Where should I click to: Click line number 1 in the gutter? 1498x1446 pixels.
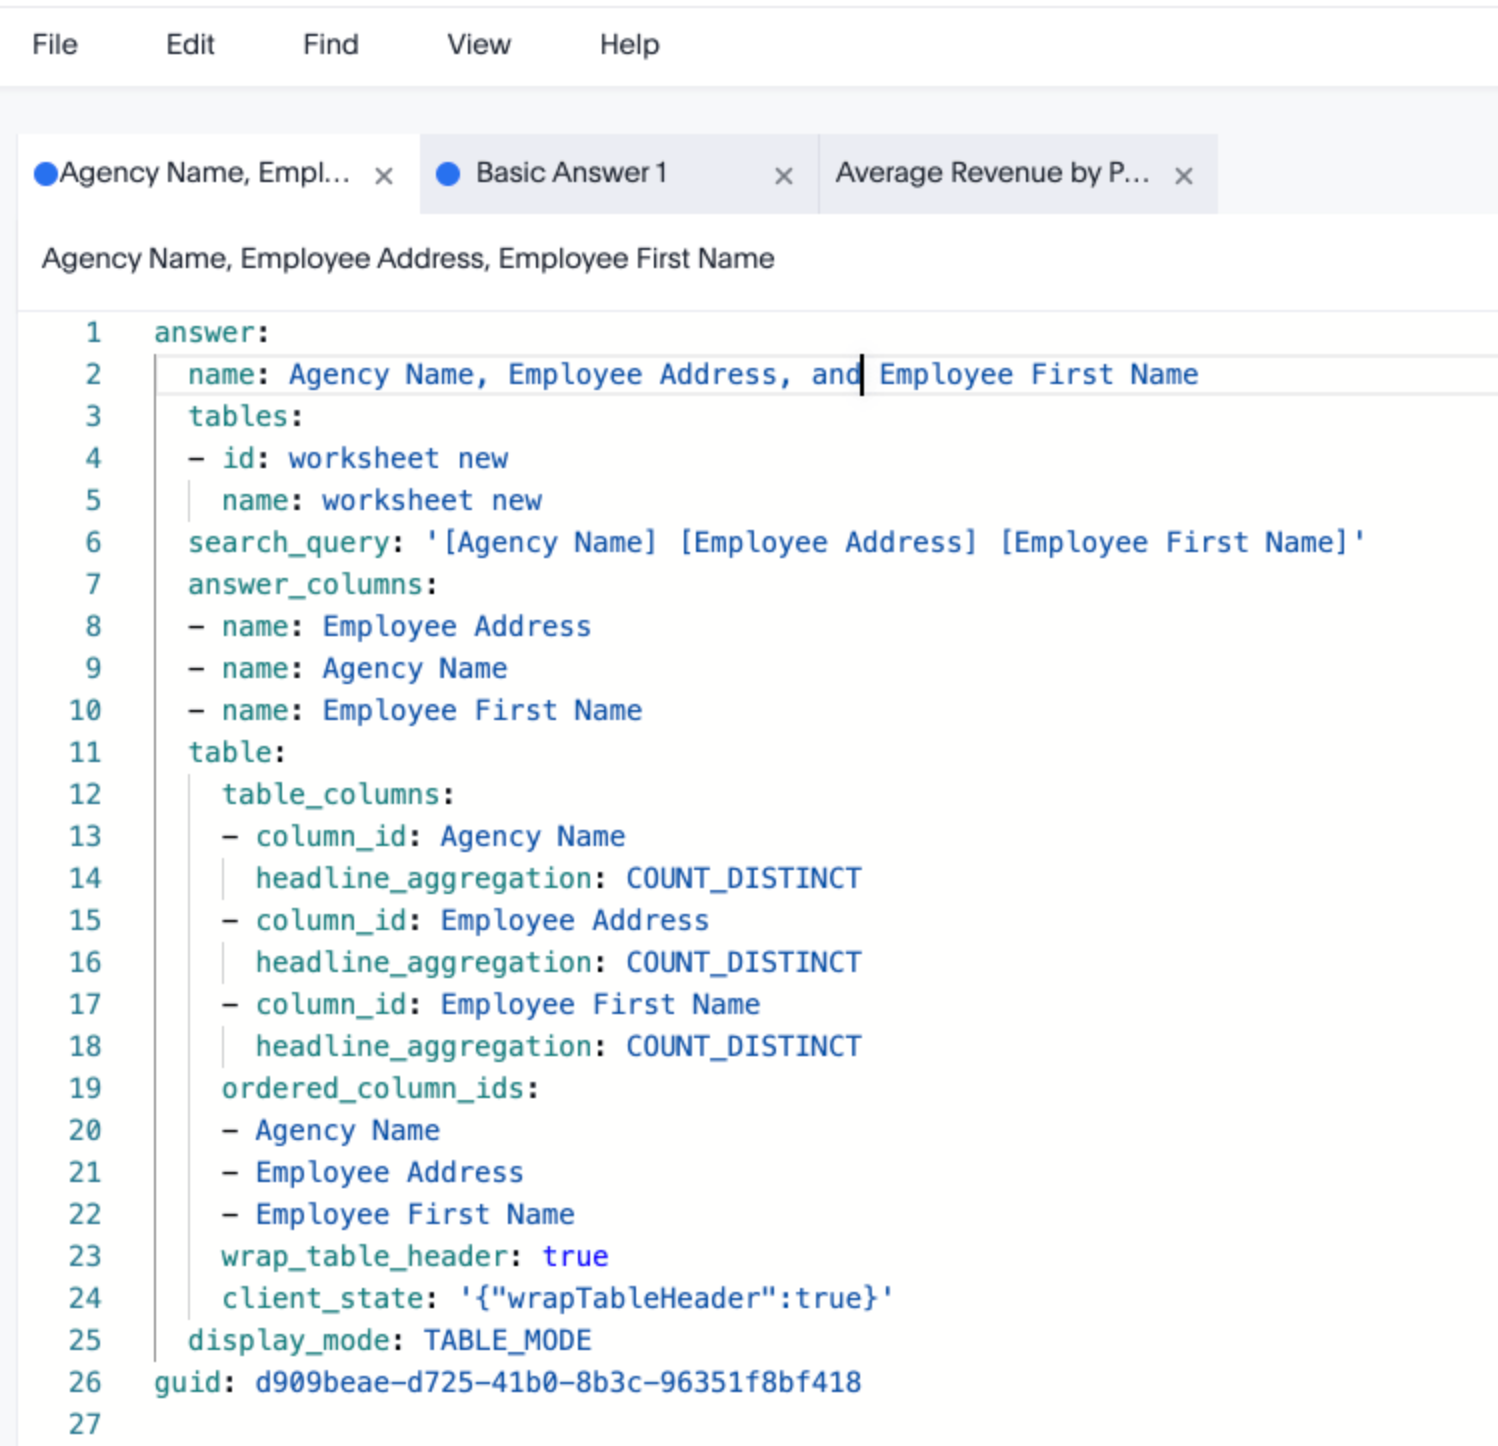click(x=93, y=332)
